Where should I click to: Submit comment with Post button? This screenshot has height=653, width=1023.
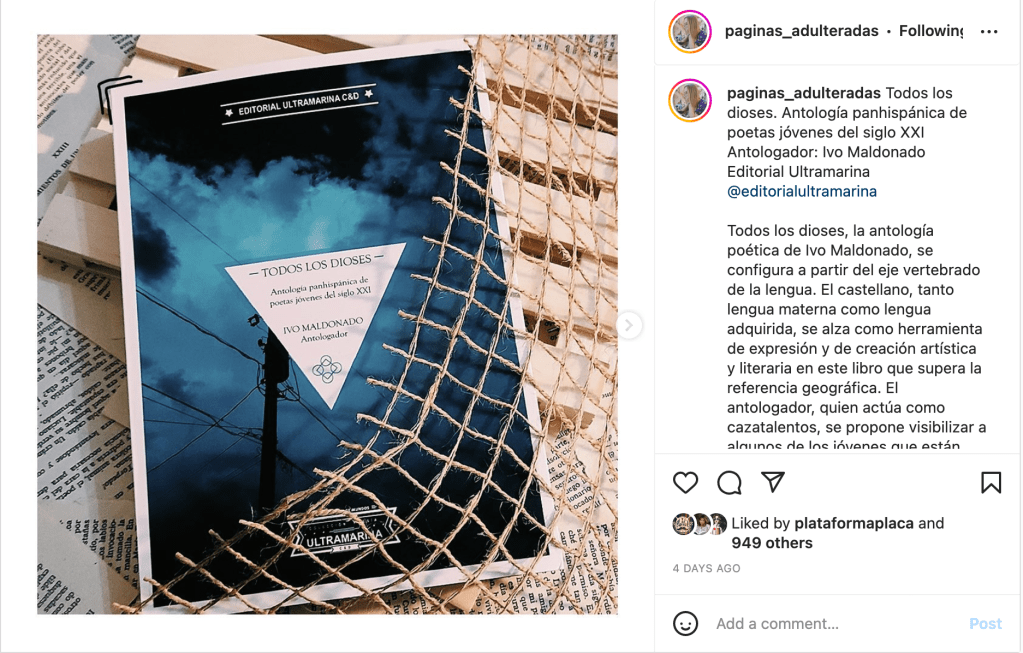point(985,624)
